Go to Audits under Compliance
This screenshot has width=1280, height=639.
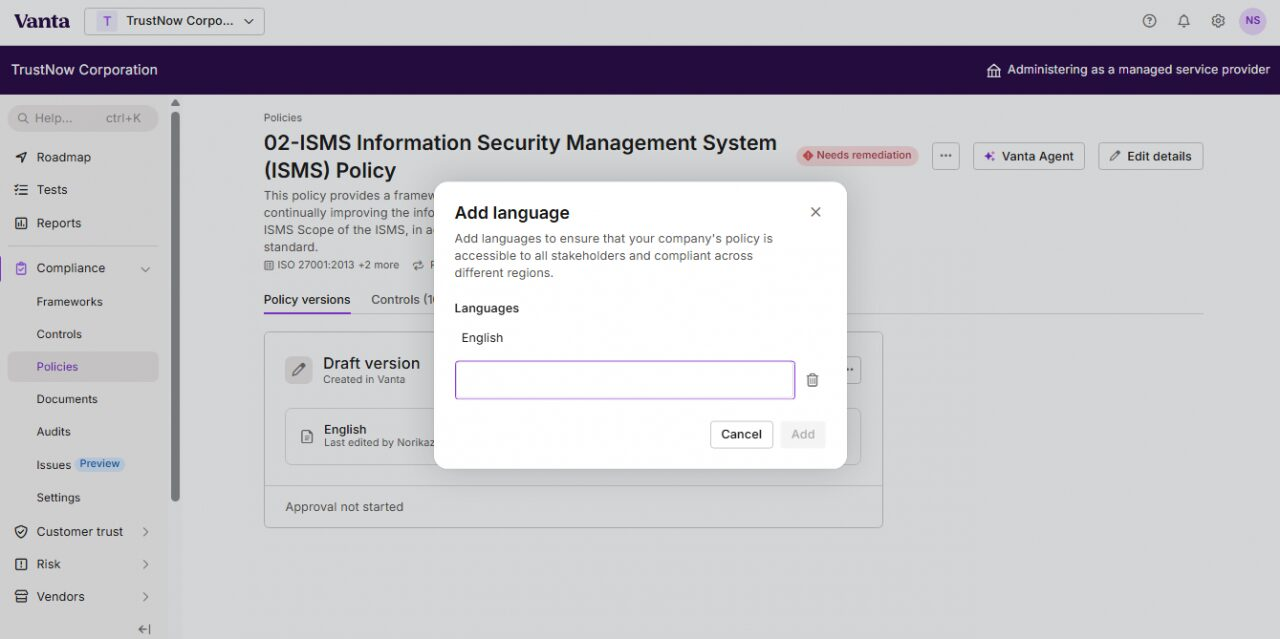pyautogui.click(x=53, y=432)
